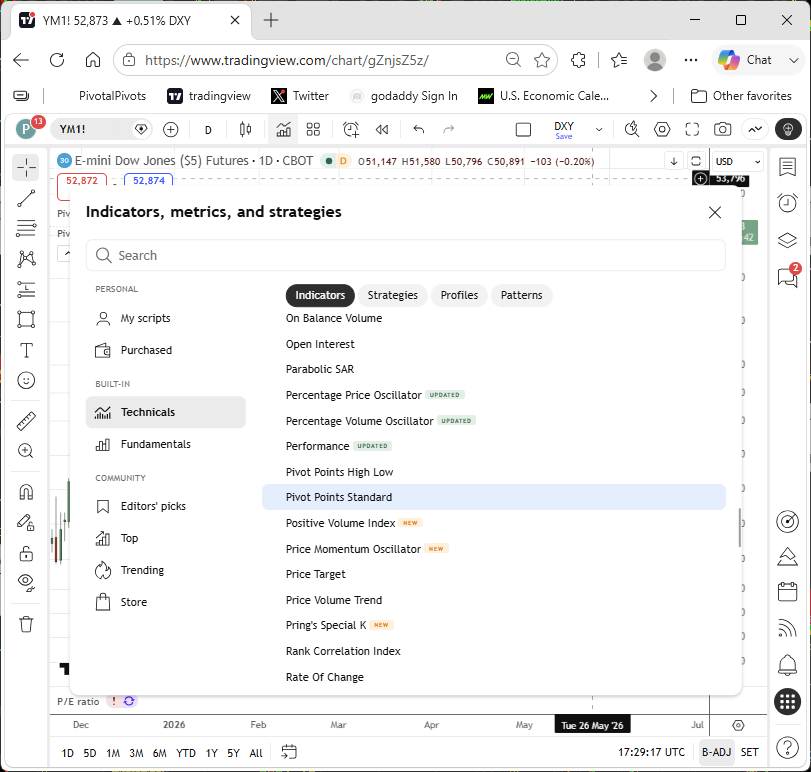Open the USD currency dropdown
The image size is (811, 772).
click(738, 162)
